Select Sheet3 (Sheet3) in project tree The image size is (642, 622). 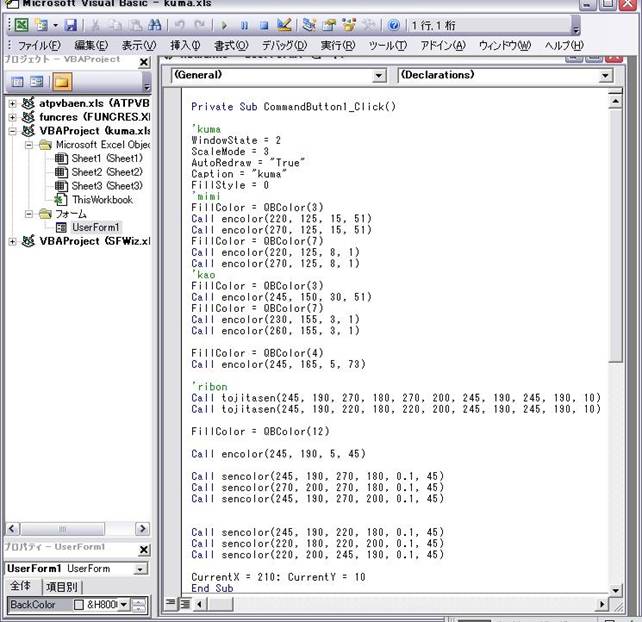coord(107,186)
